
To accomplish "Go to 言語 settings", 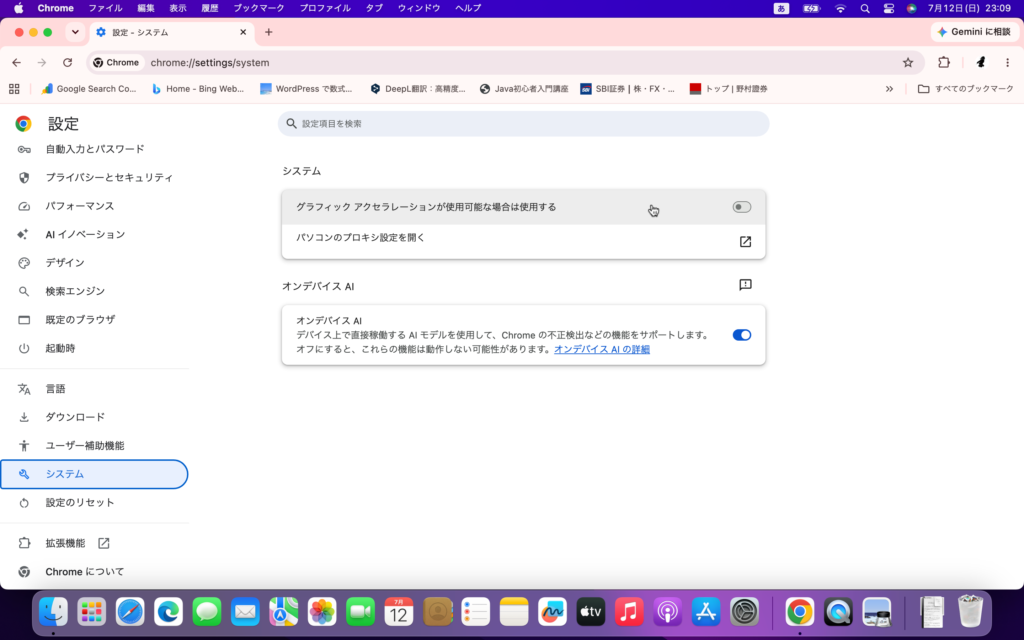I will coord(95,389).
